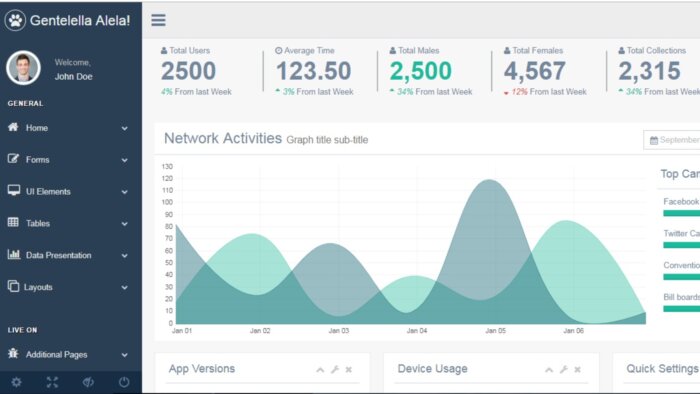Expand the Forms menu chevron
This screenshot has width=700, height=394.
pyautogui.click(x=125, y=160)
